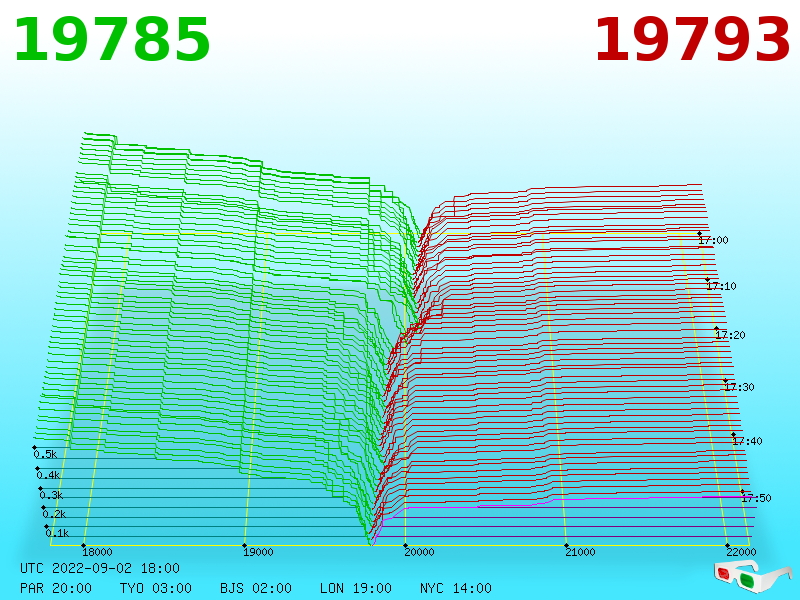
Task: Click the 0.5k depth axis label
Action: click(45, 454)
